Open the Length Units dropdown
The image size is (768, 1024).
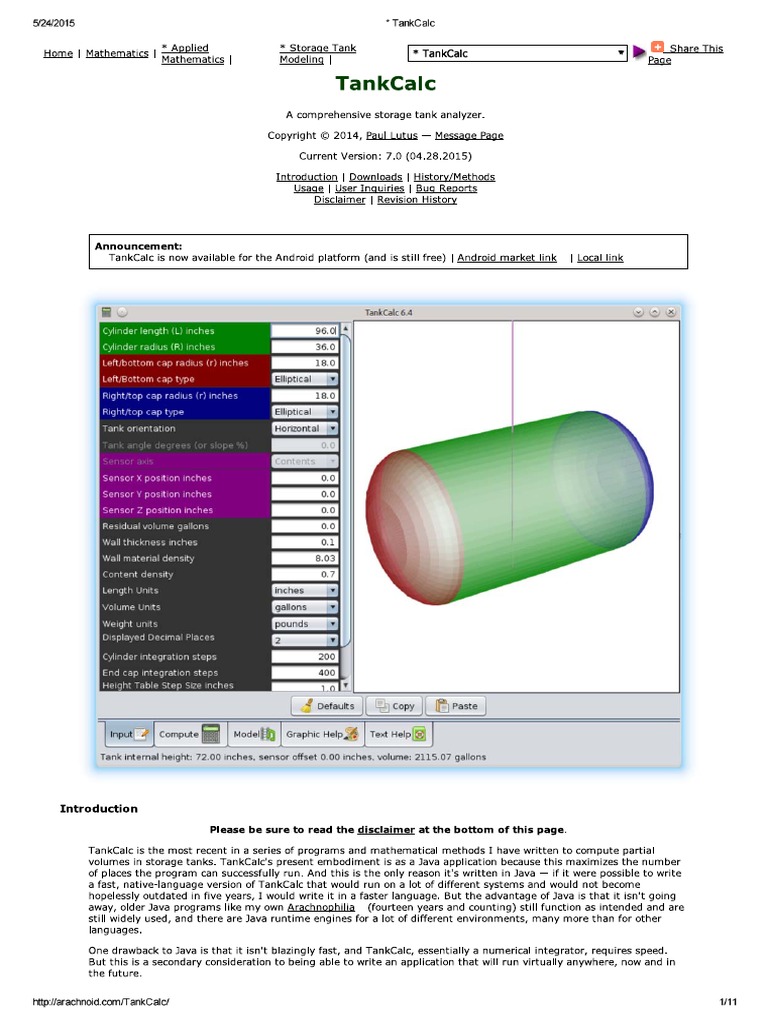(x=305, y=590)
